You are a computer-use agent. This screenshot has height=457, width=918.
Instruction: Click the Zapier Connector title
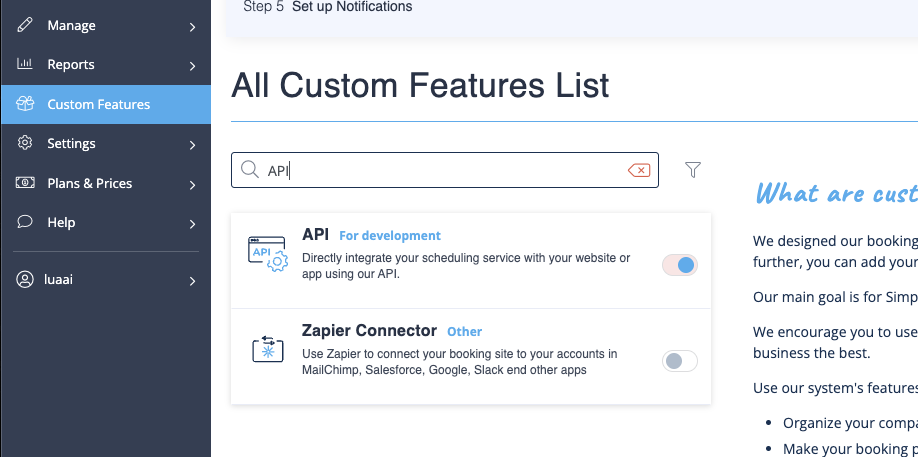(x=369, y=331)
